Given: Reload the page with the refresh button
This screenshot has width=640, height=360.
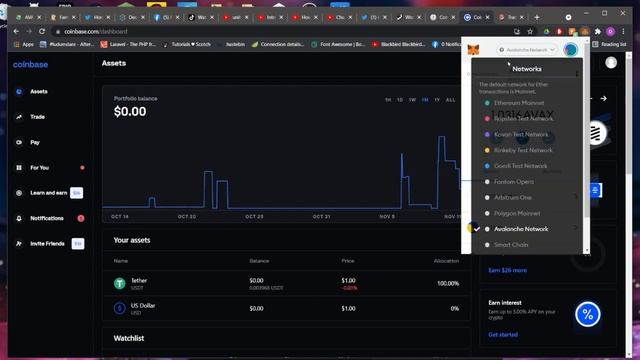Looking at the screenshot, I should tap(42, 31).
